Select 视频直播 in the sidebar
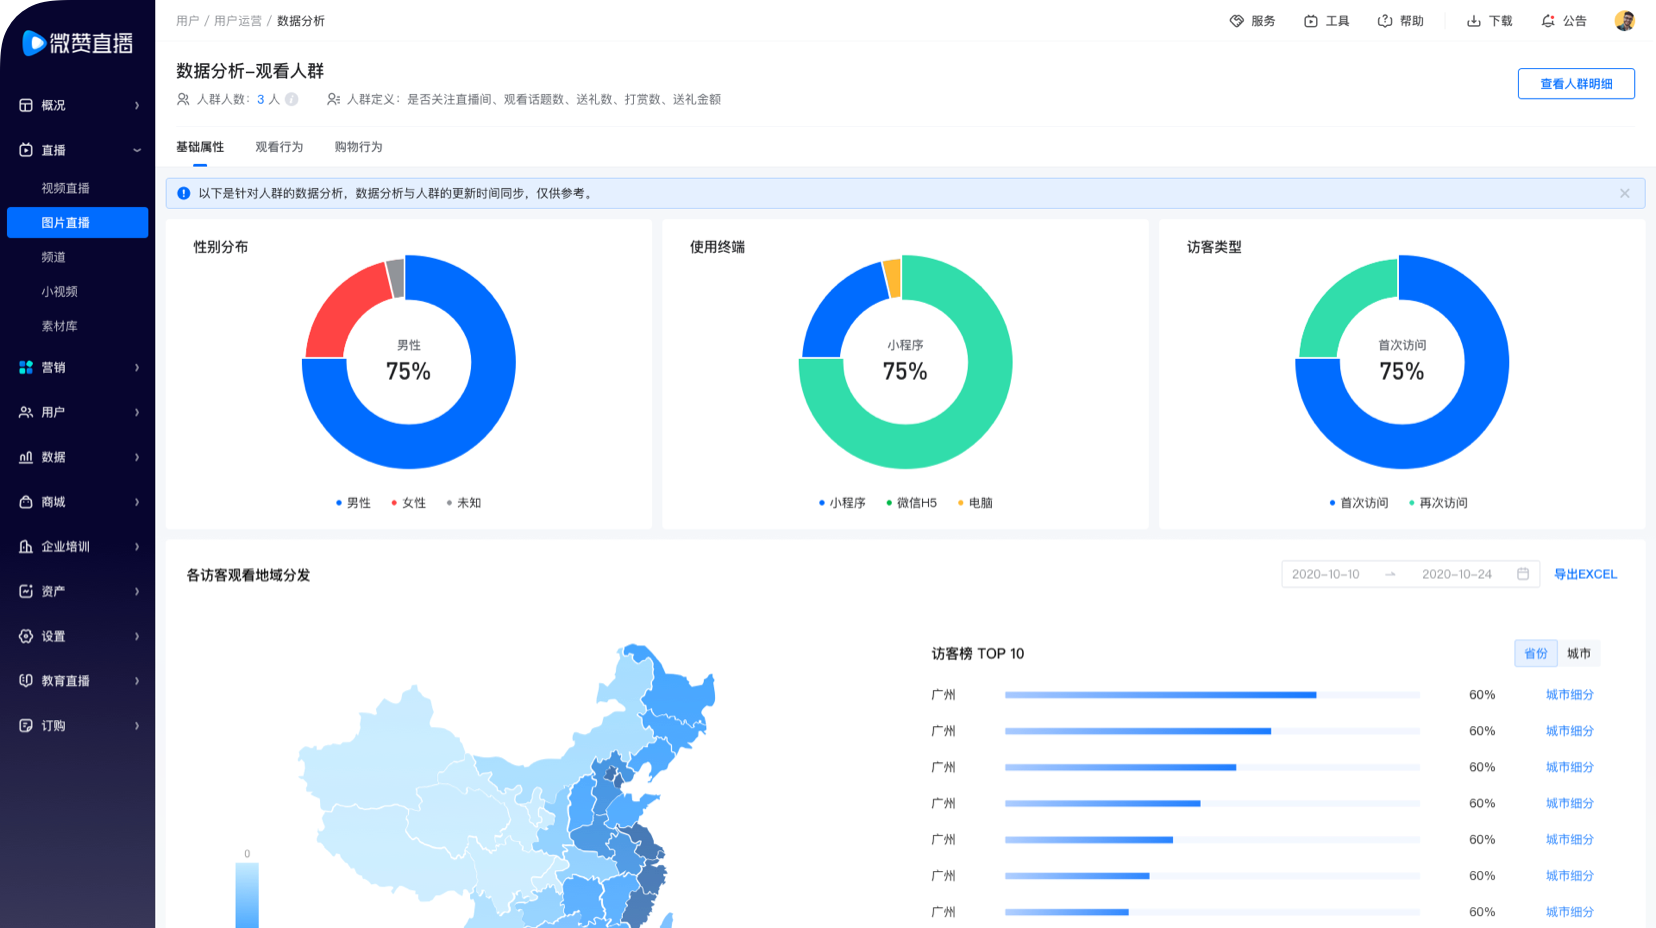1656x928 pixels. coord(66,188)
